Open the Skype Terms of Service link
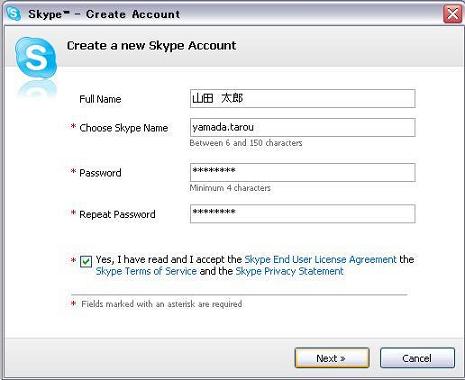 point(146,271)
